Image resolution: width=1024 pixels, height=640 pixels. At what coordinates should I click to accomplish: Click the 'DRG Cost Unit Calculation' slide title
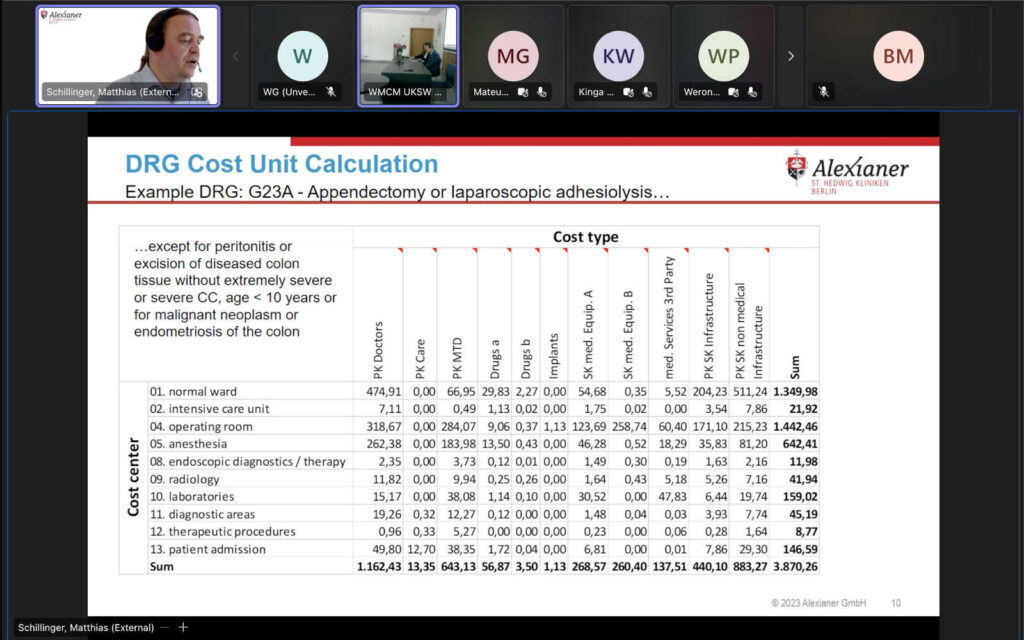[281, 164]
